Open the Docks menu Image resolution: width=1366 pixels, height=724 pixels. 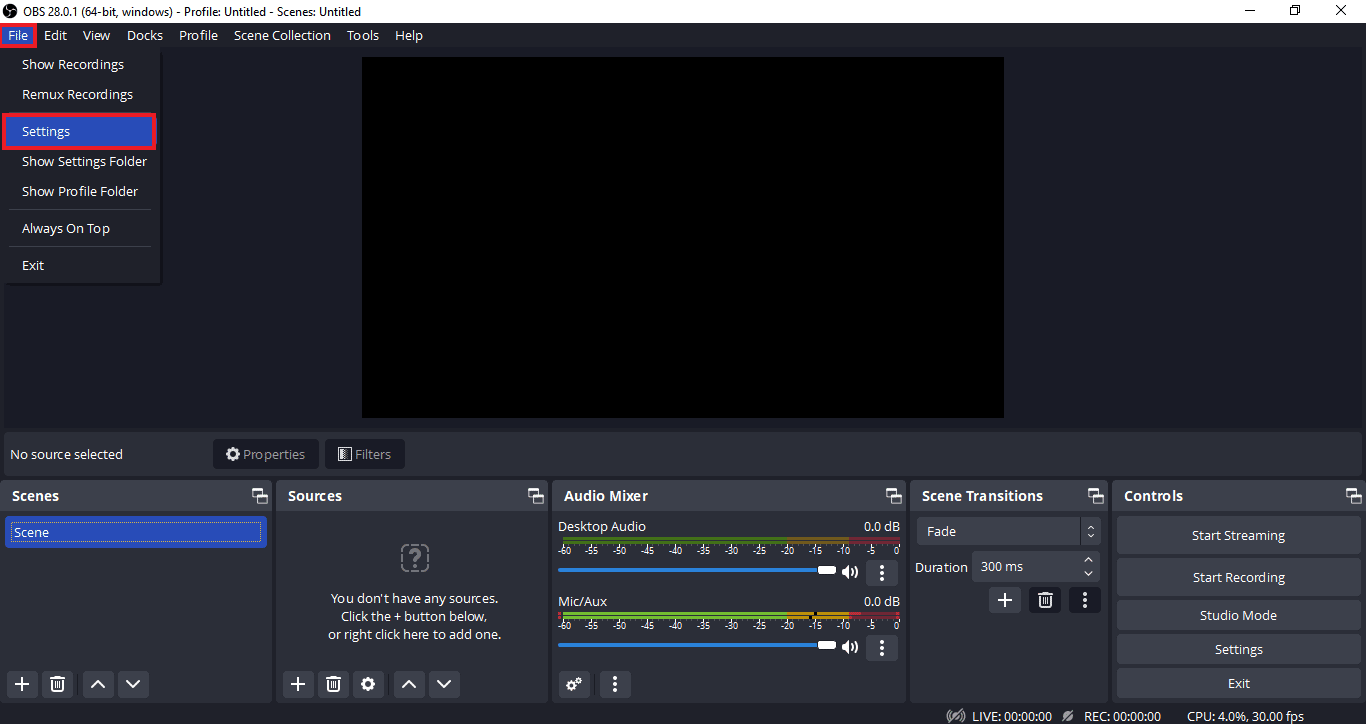[145, 35]
